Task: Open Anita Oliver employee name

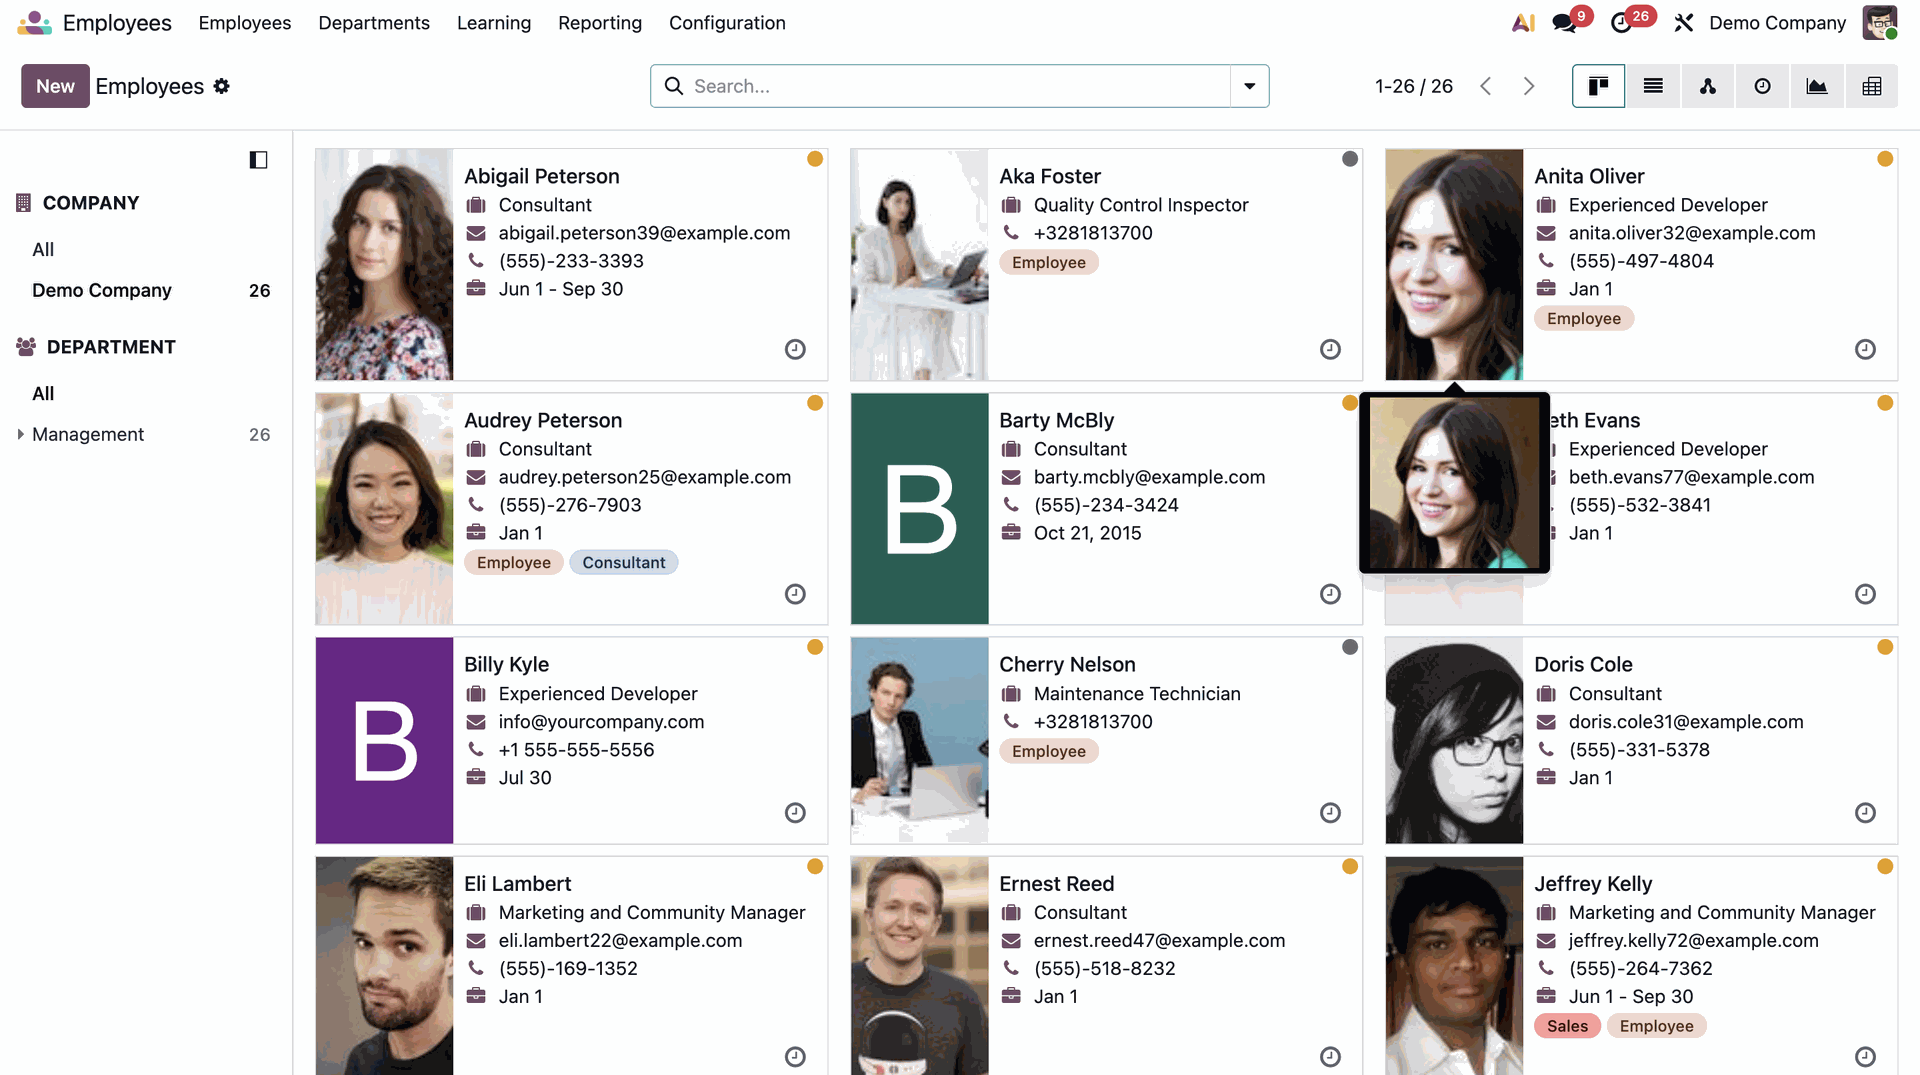Action: pyautogui.click(x=1589, y=176)
